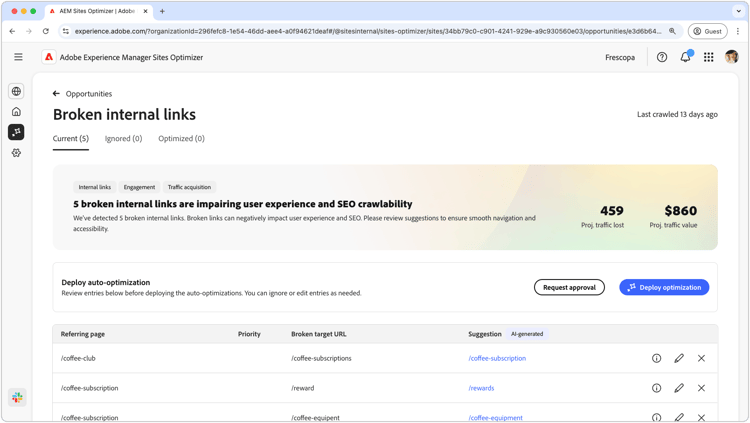Open the app switcher grid icon
750x423 pixels.
tap(709, 57)
